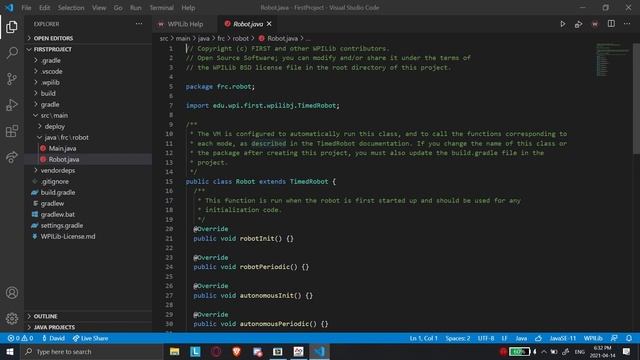Viewport: 640px width, 360px height.
Task: Click the robot breadcrumb segment
Action: pyautogui.click(x=240, y=38)
